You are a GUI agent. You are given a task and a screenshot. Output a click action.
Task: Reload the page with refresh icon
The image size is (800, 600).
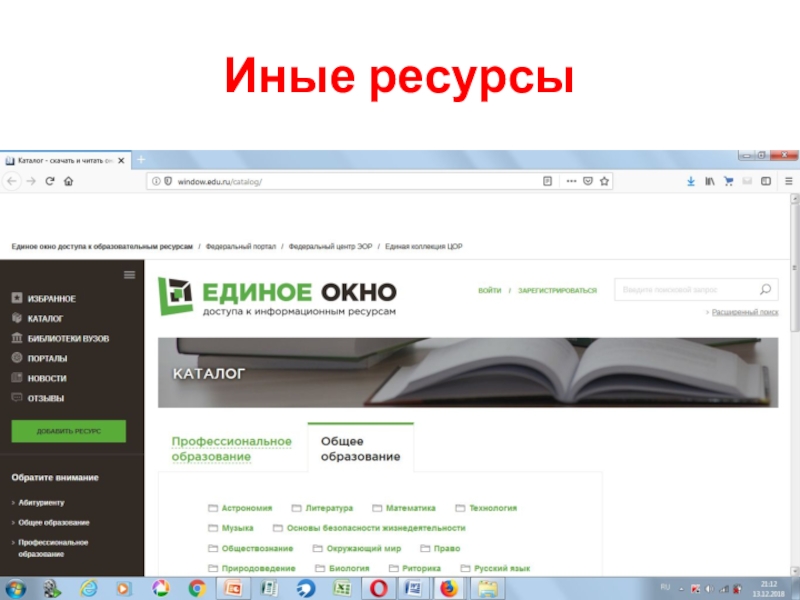pyautogui.click(x=49, y=181)
